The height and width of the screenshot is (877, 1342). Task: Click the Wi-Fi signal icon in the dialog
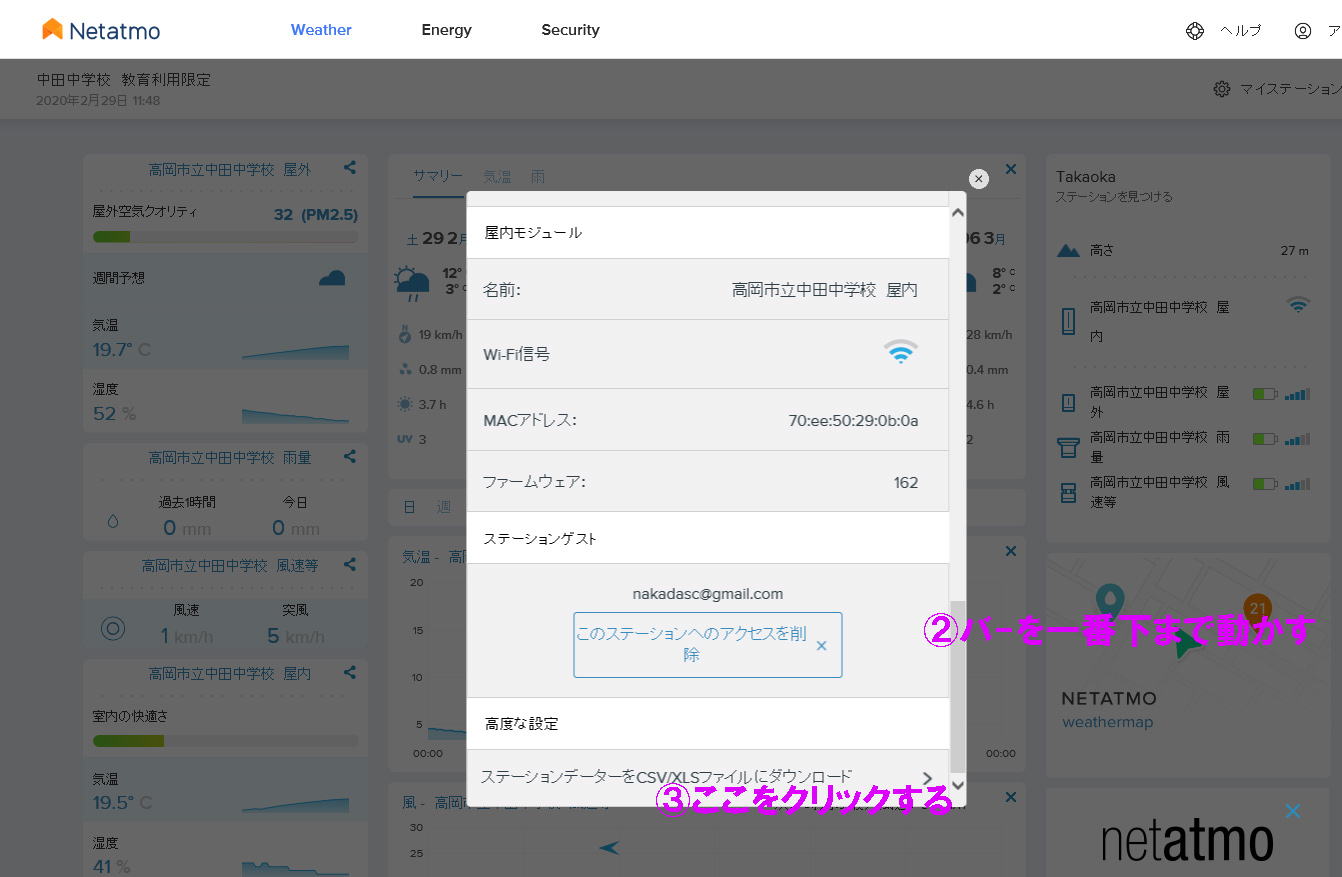pyautogui.click(x=900, y=352)
